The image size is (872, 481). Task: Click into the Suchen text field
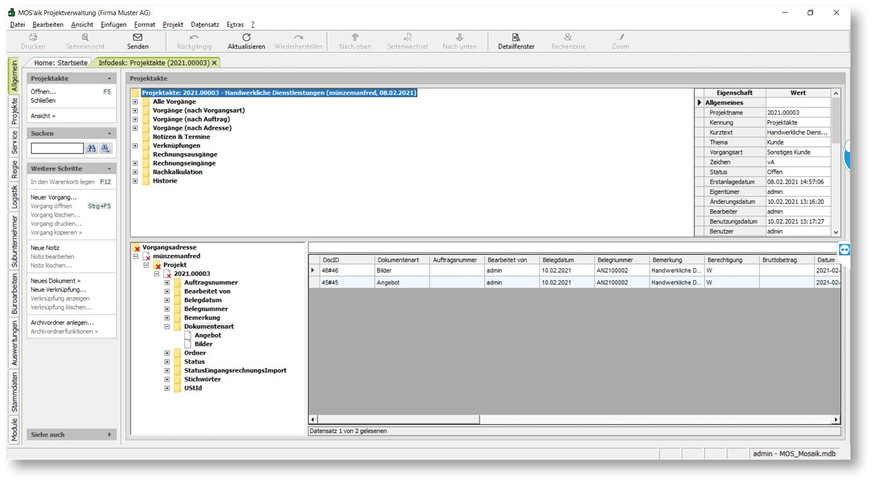(57, 148)
